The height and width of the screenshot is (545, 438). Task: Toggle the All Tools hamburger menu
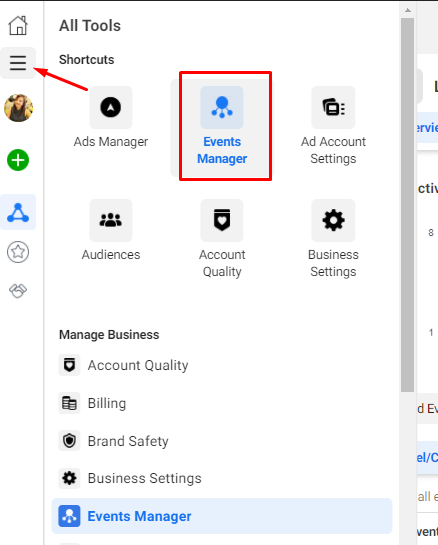[18, 63]
